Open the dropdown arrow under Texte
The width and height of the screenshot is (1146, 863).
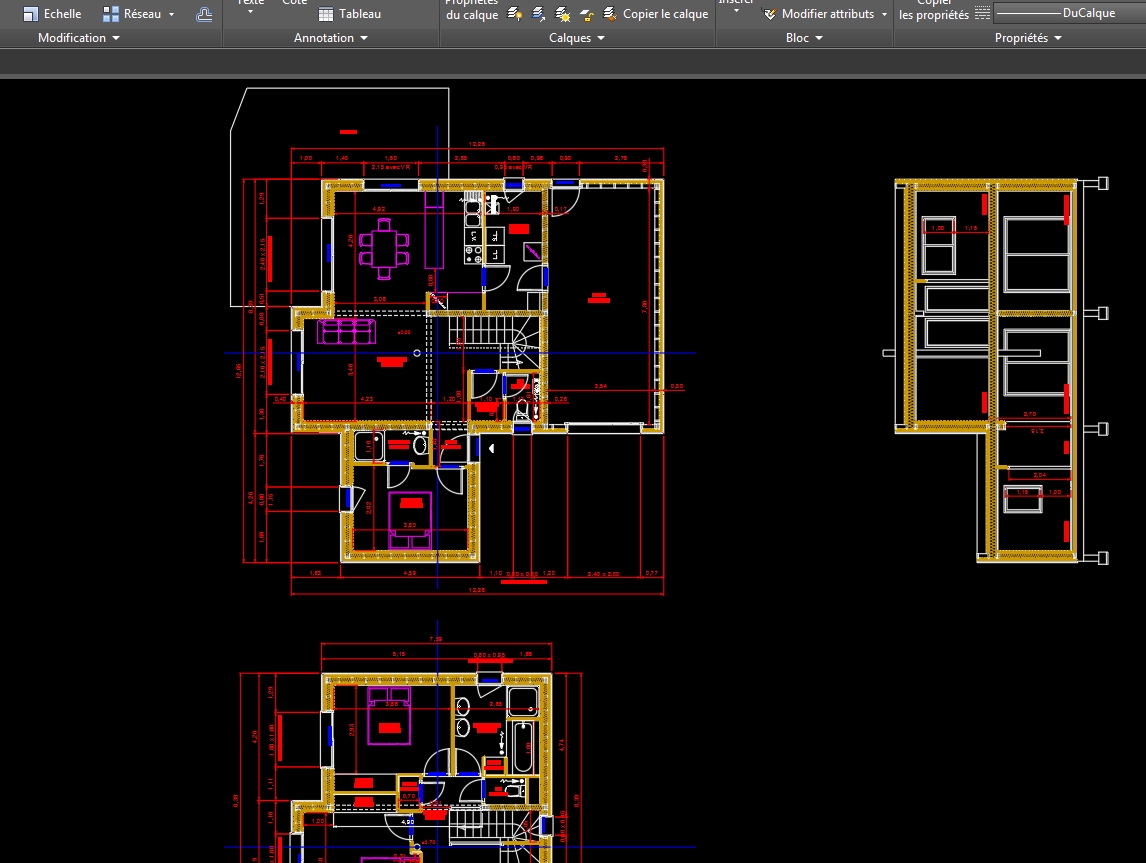[x=251, y=12]
